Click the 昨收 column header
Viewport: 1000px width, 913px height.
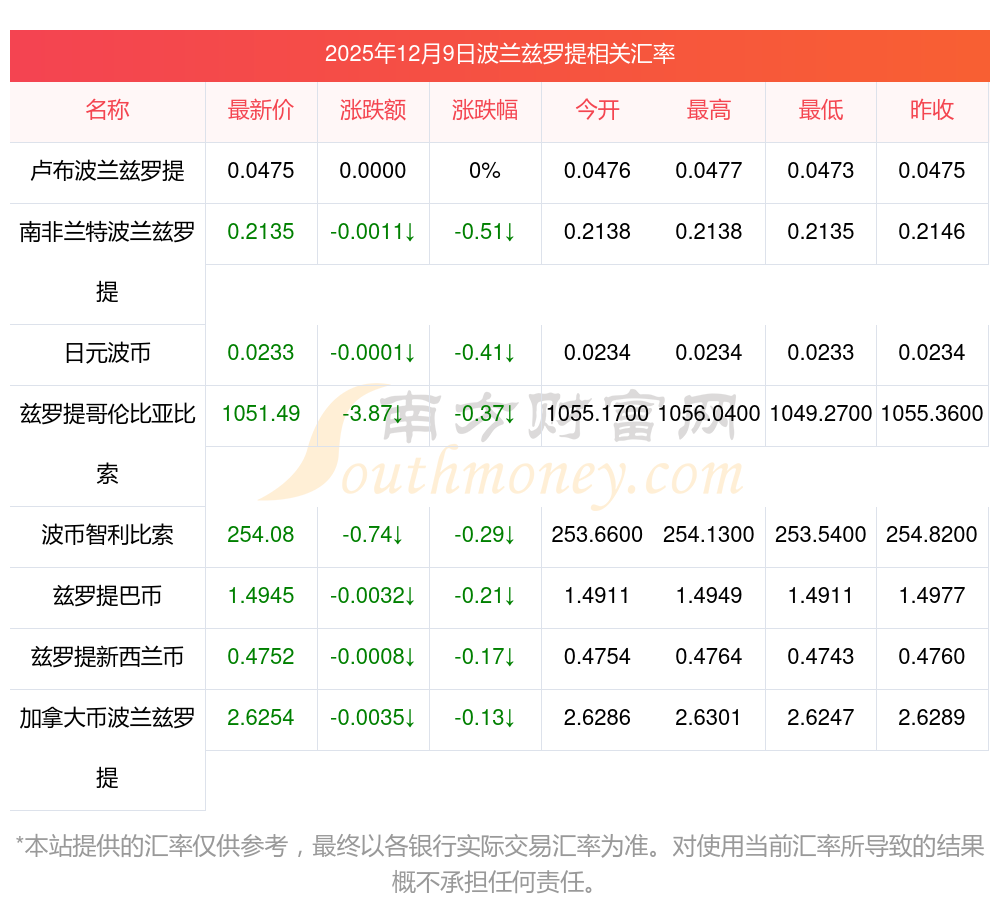point(932,110)
